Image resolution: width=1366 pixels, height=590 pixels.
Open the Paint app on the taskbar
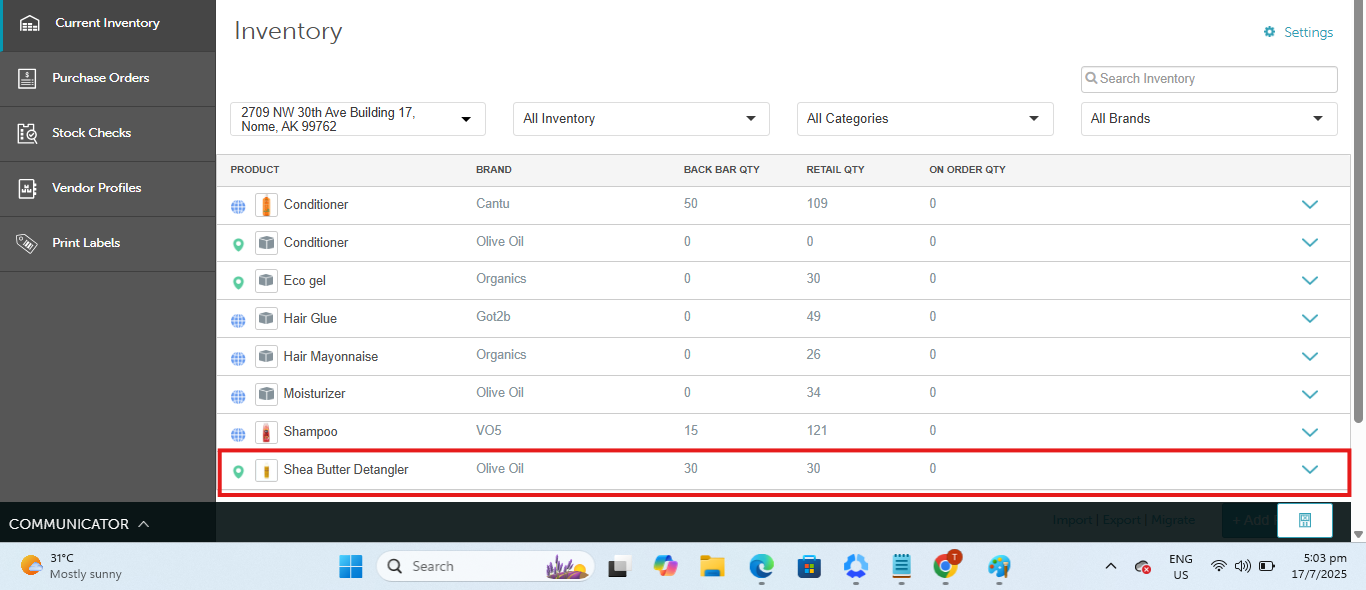coord(999,566)
